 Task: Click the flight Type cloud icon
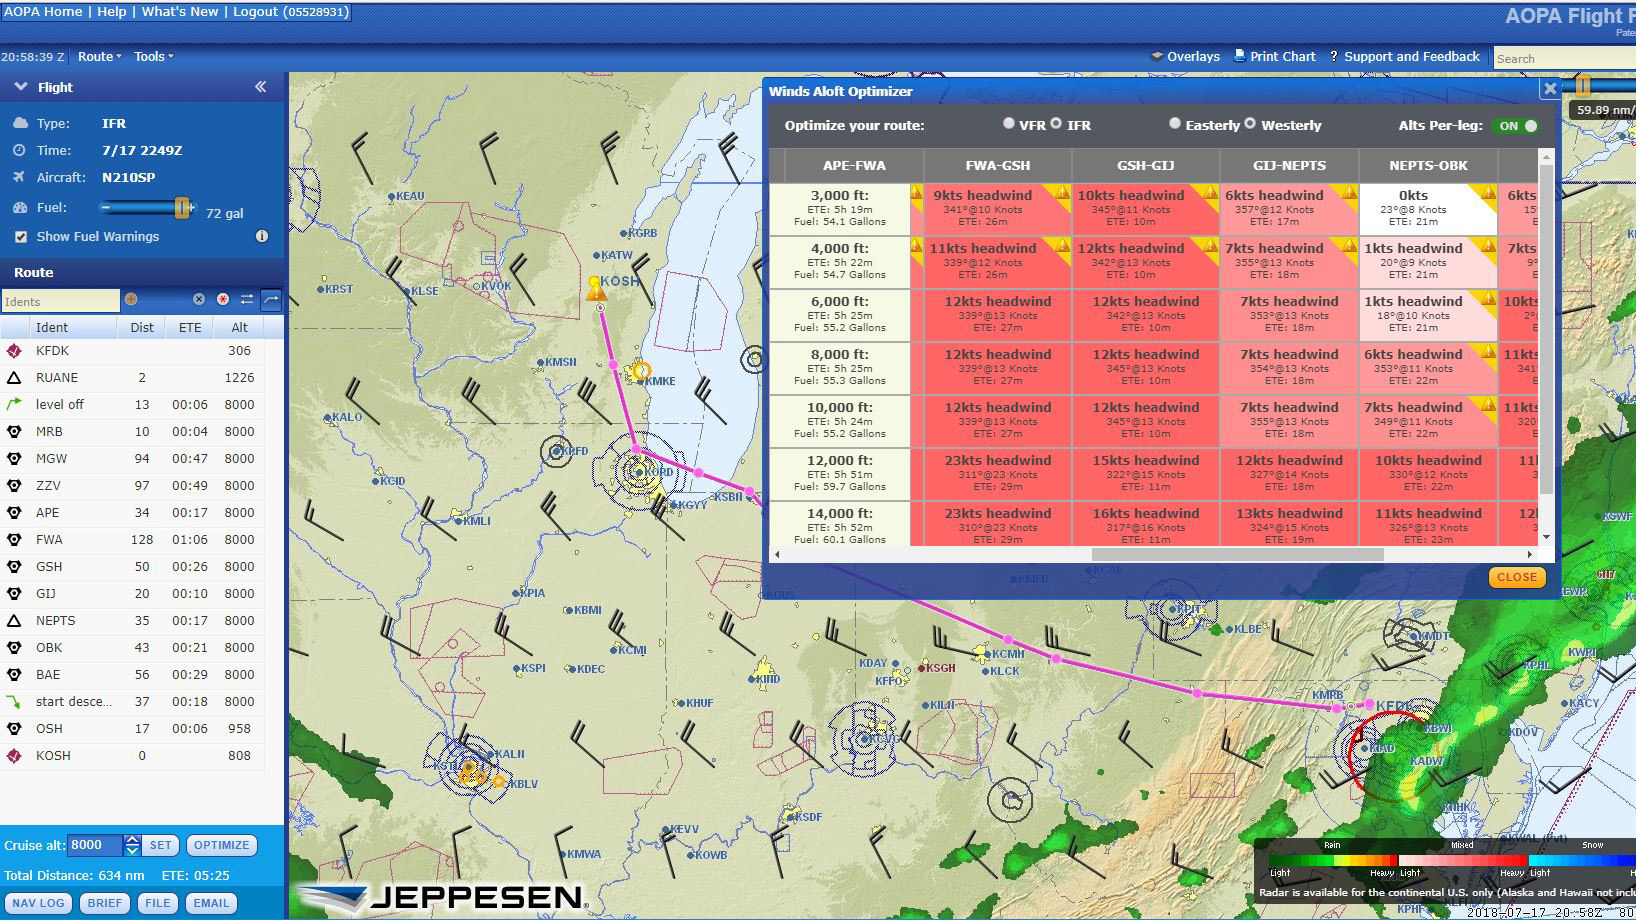pyautogui.click(x=20, y=123)
